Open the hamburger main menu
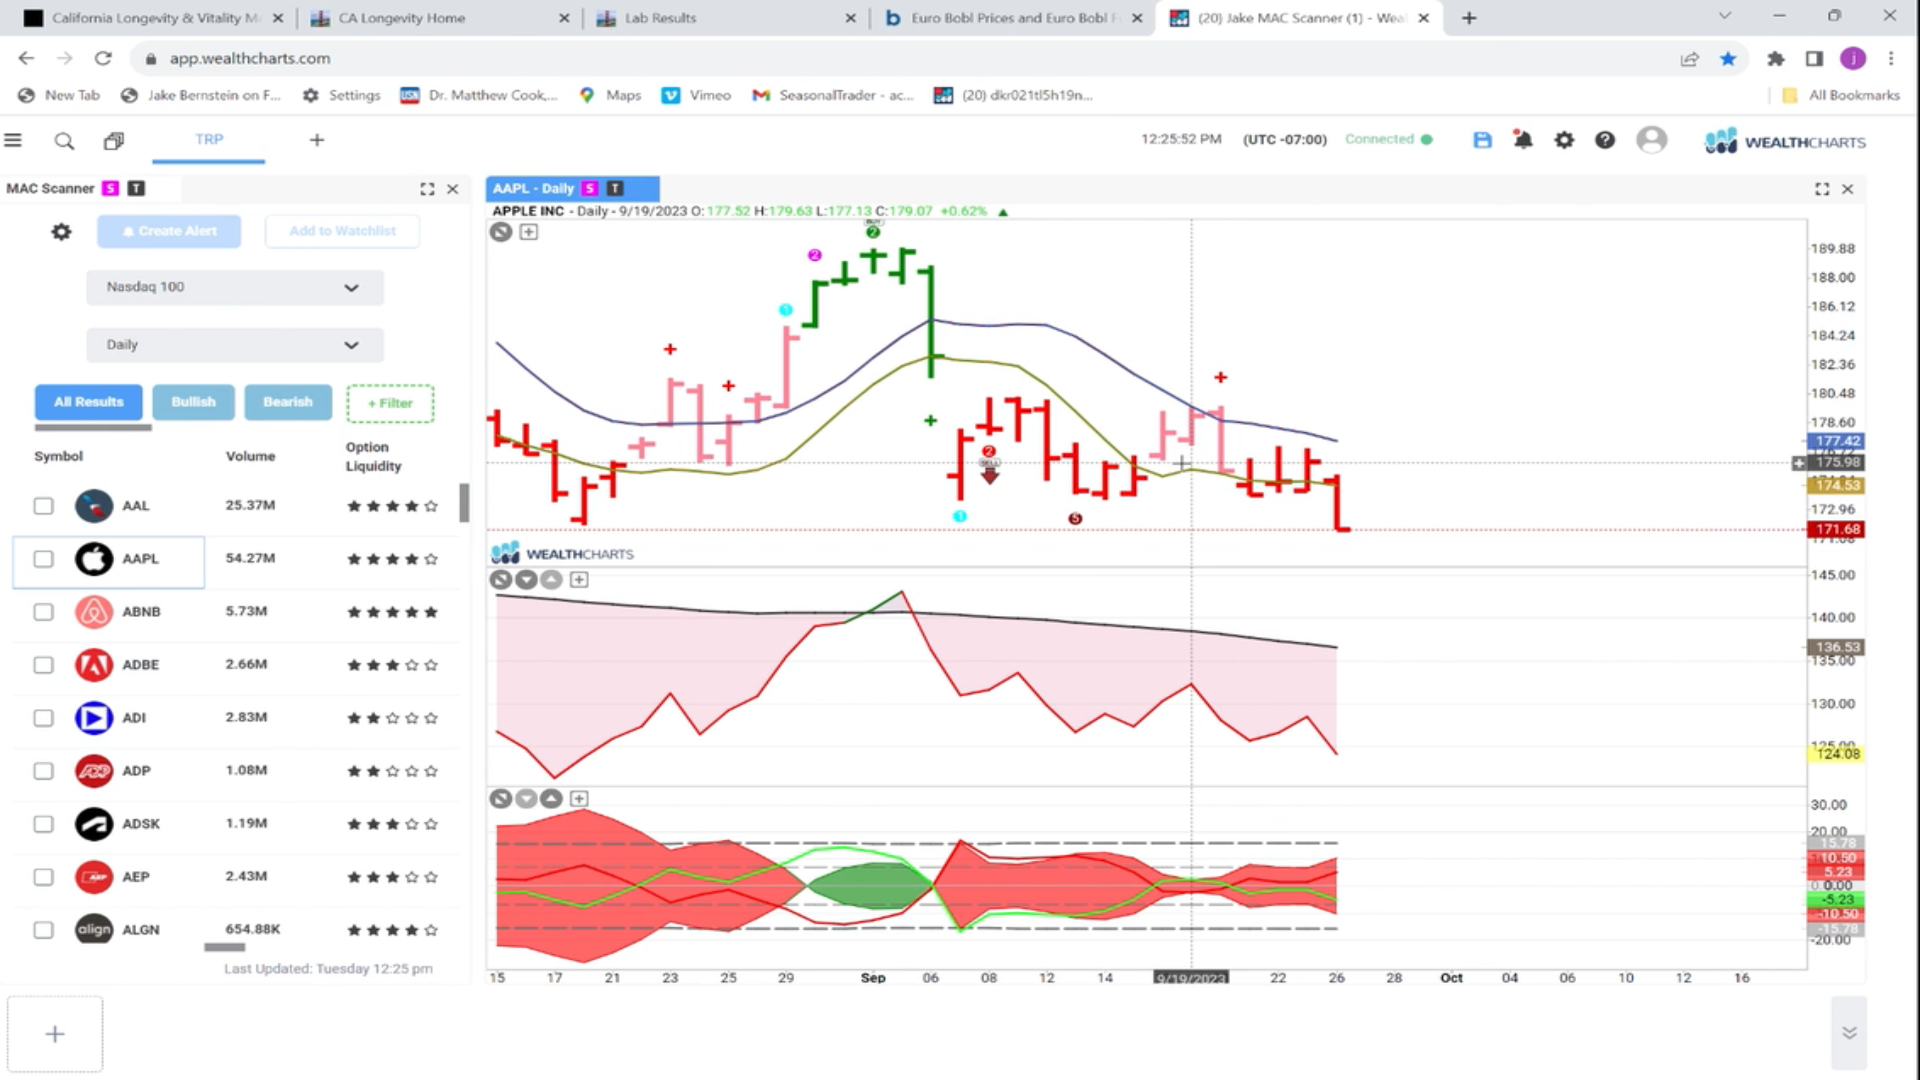Image resolution: width=1920 pixels, height=1080 pixels. [13, 140]
